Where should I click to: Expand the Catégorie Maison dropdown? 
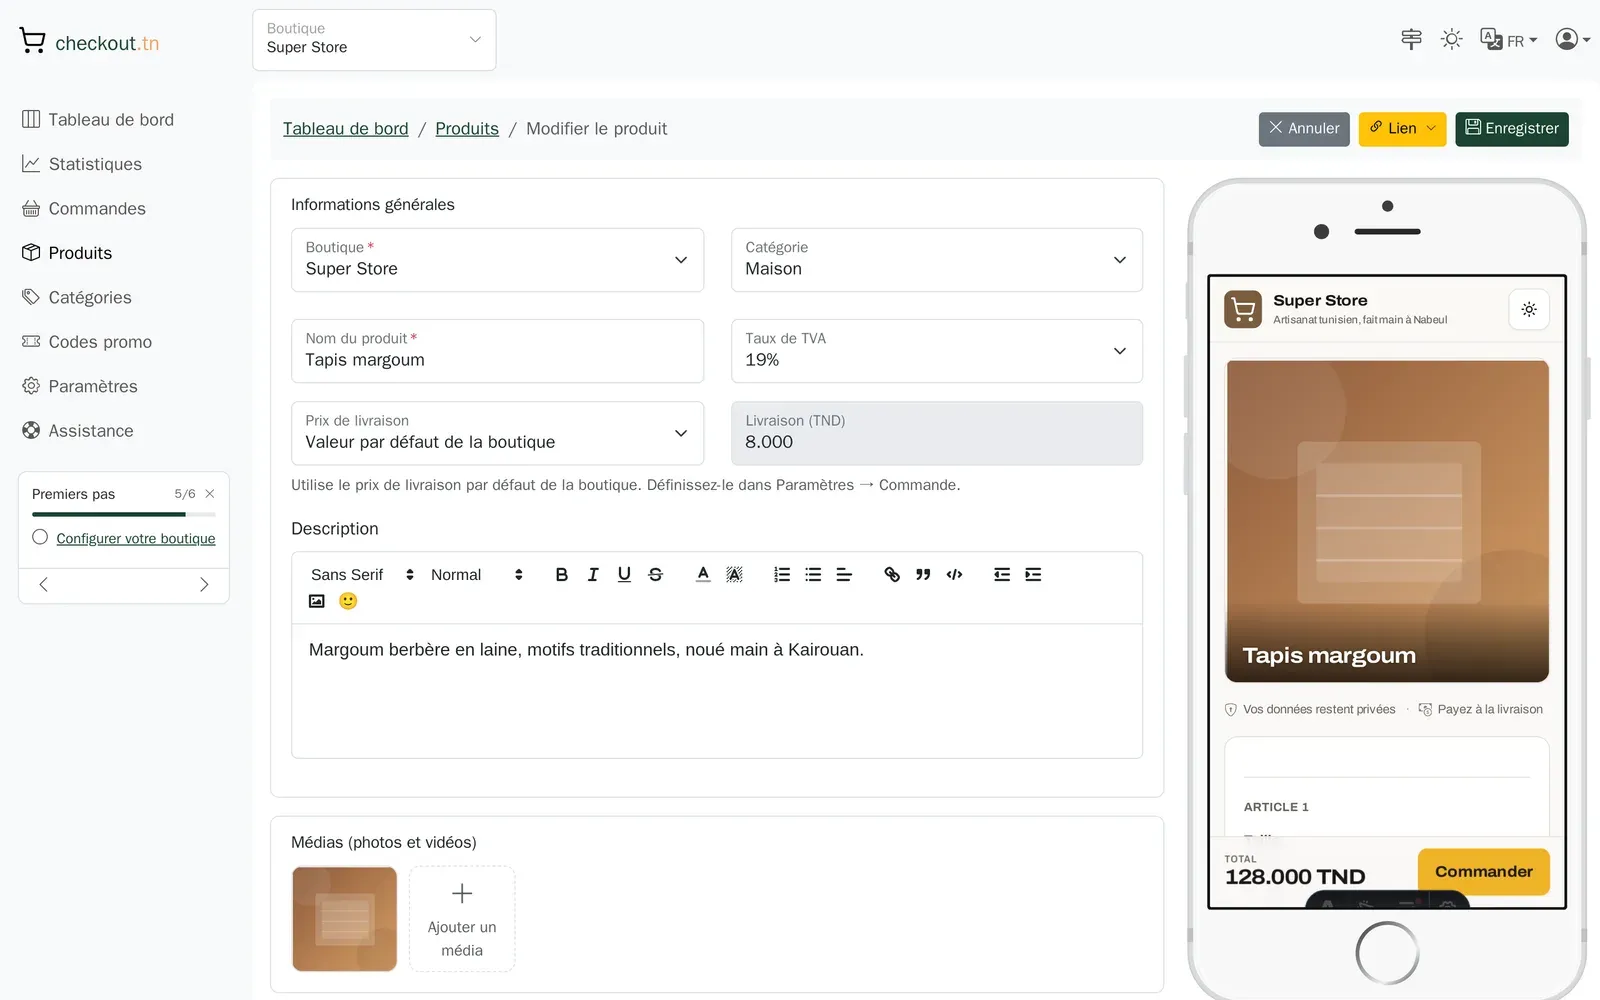pyautogui.click(x=937, y=260)
